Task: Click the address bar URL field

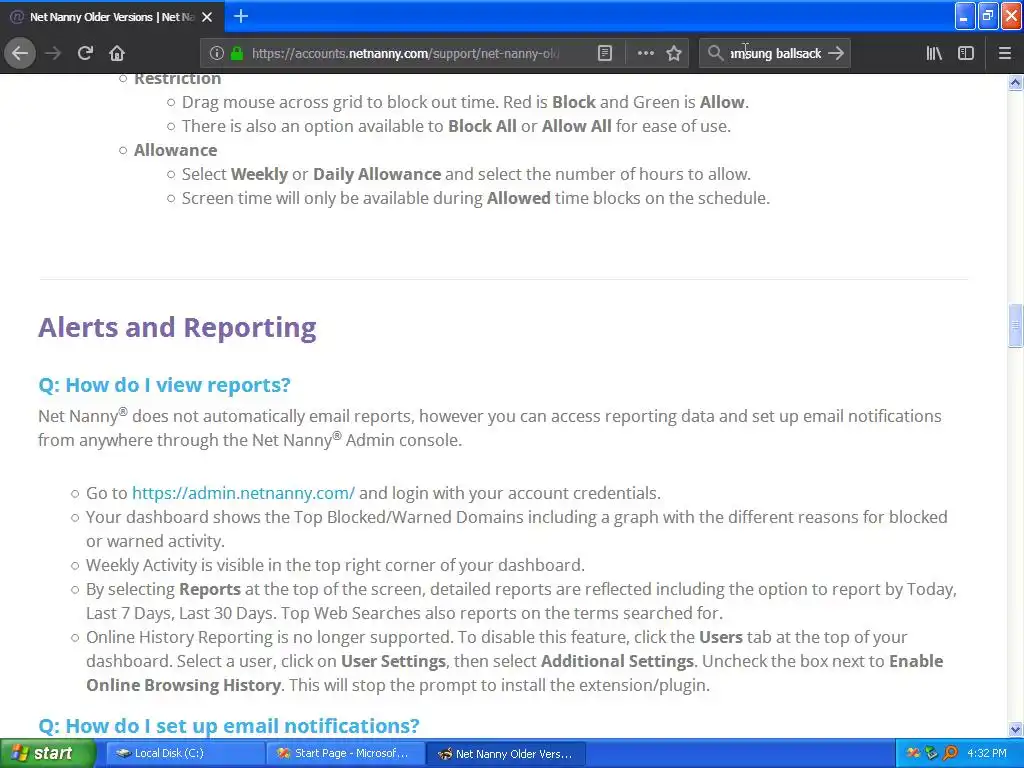Action: point(405,53)
